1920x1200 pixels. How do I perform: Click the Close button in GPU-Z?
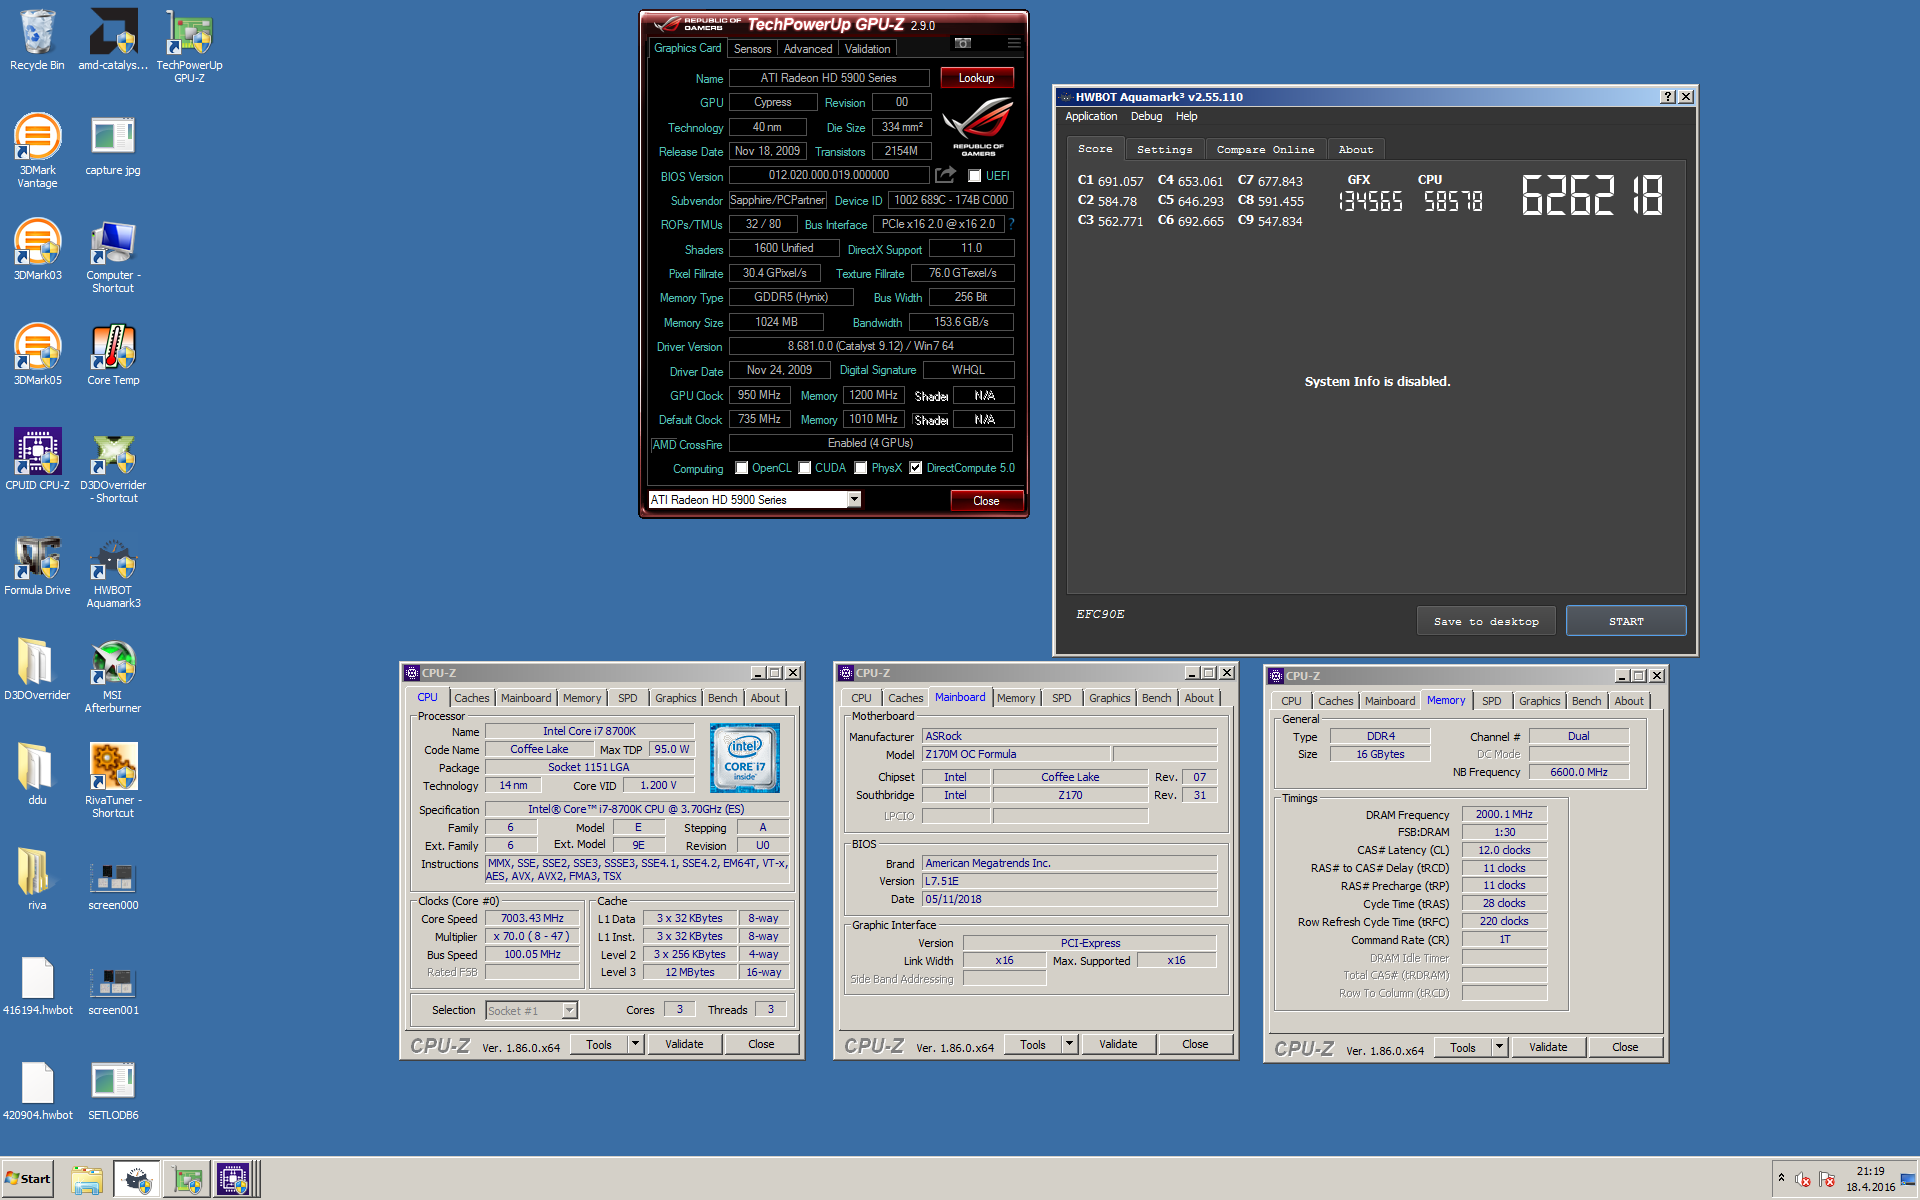point(985,501)
